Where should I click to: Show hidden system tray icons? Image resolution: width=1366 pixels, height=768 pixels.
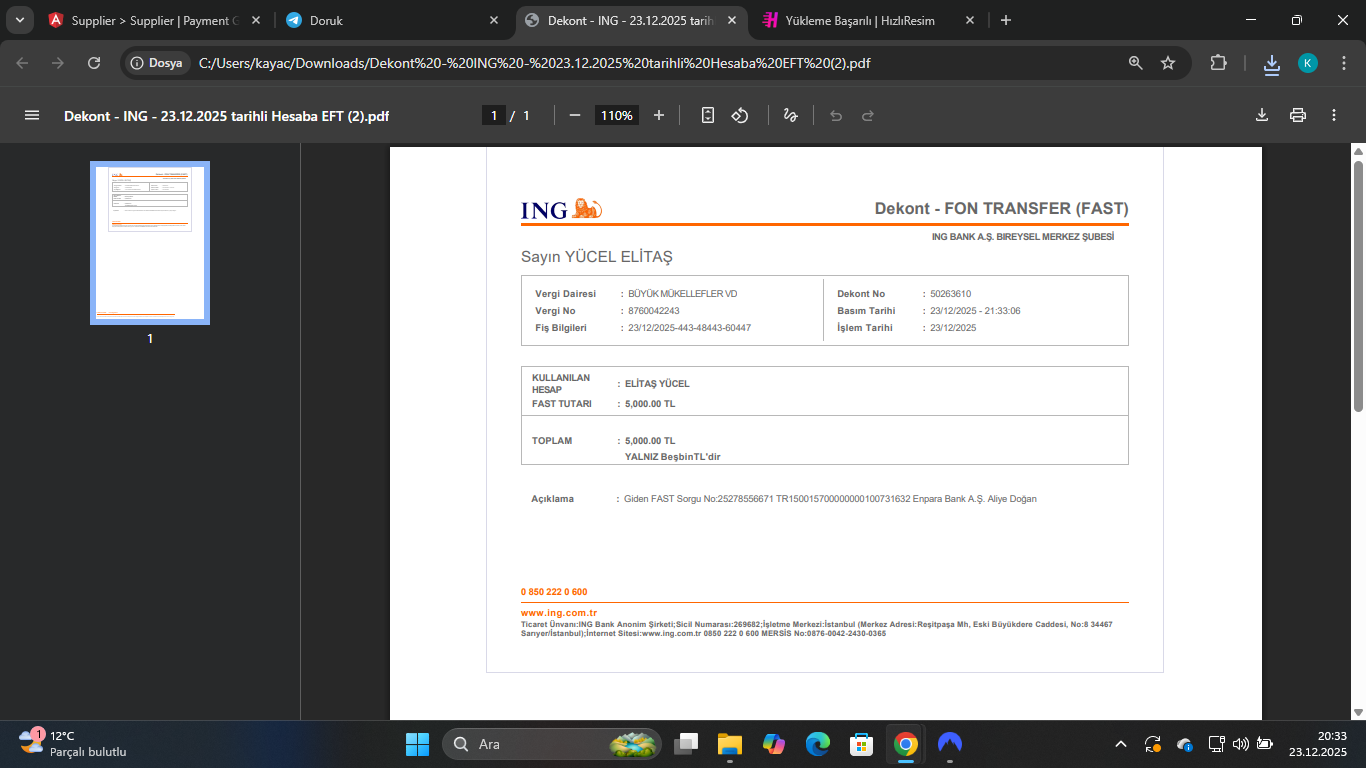pos(1121,744)
